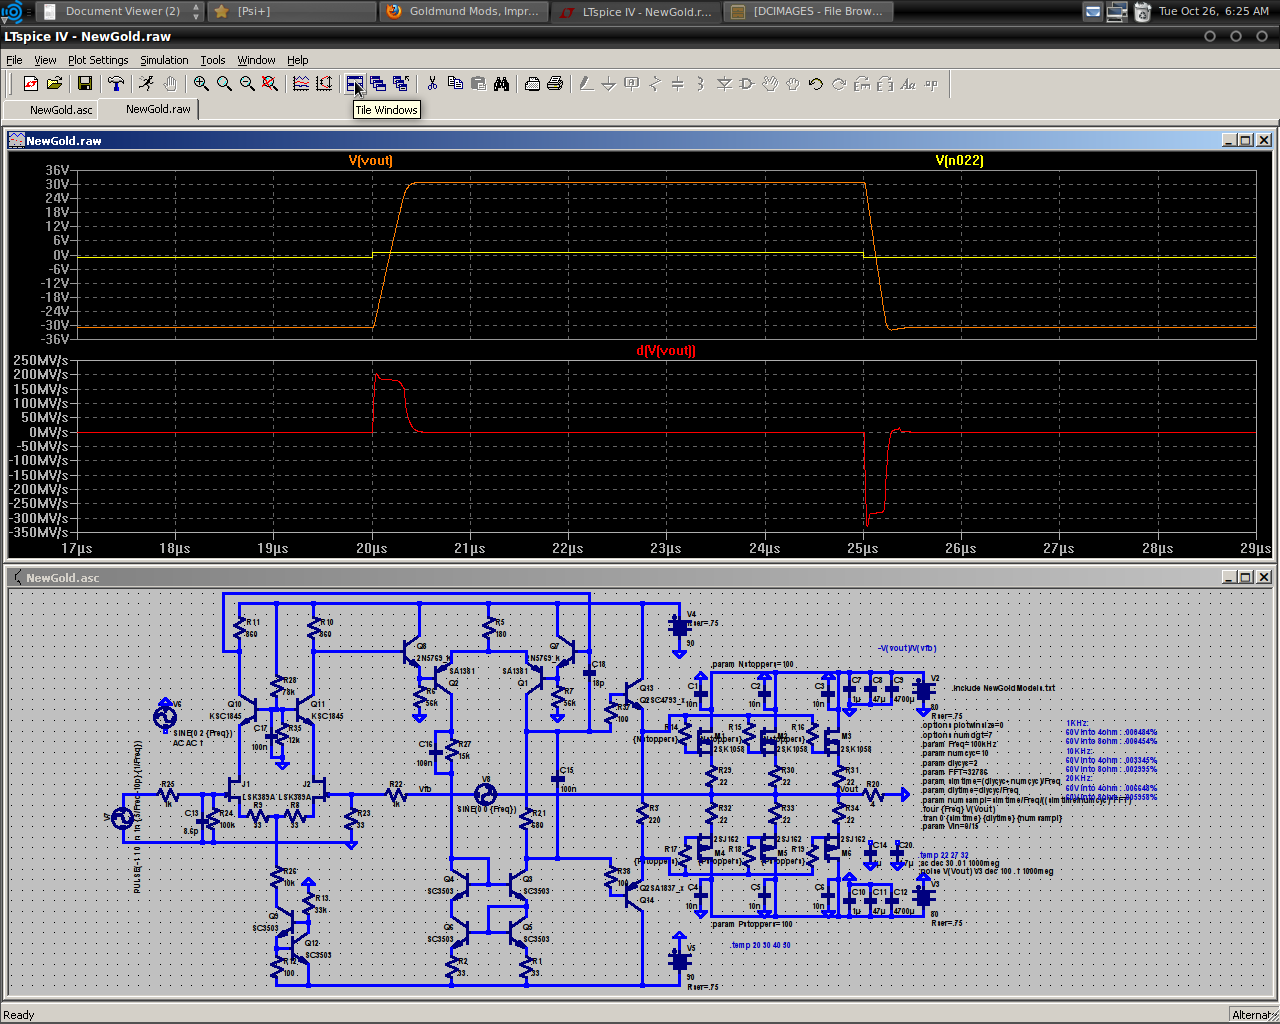This screenshot has height=1024, width=1280.
Task: Click the Redo arrow icon
Action: coord(839,84)
